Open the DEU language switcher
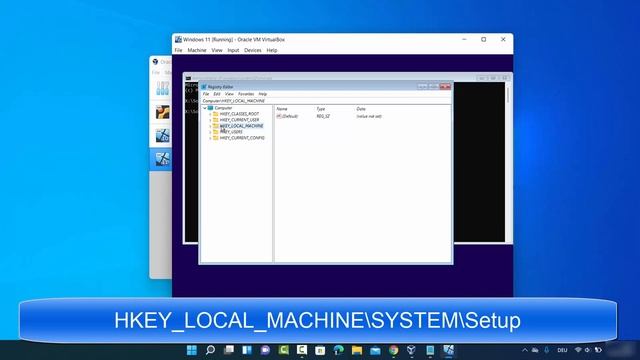 (562, 350)
